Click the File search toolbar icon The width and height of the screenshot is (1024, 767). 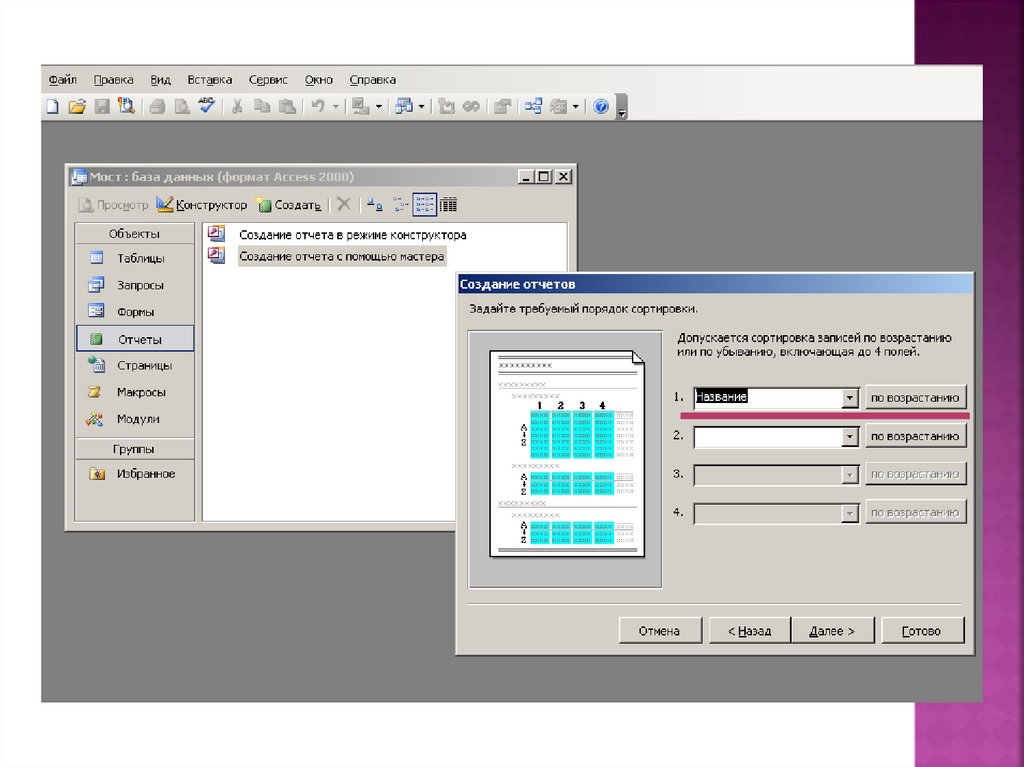pyautogui.click(x=126, y=106)
